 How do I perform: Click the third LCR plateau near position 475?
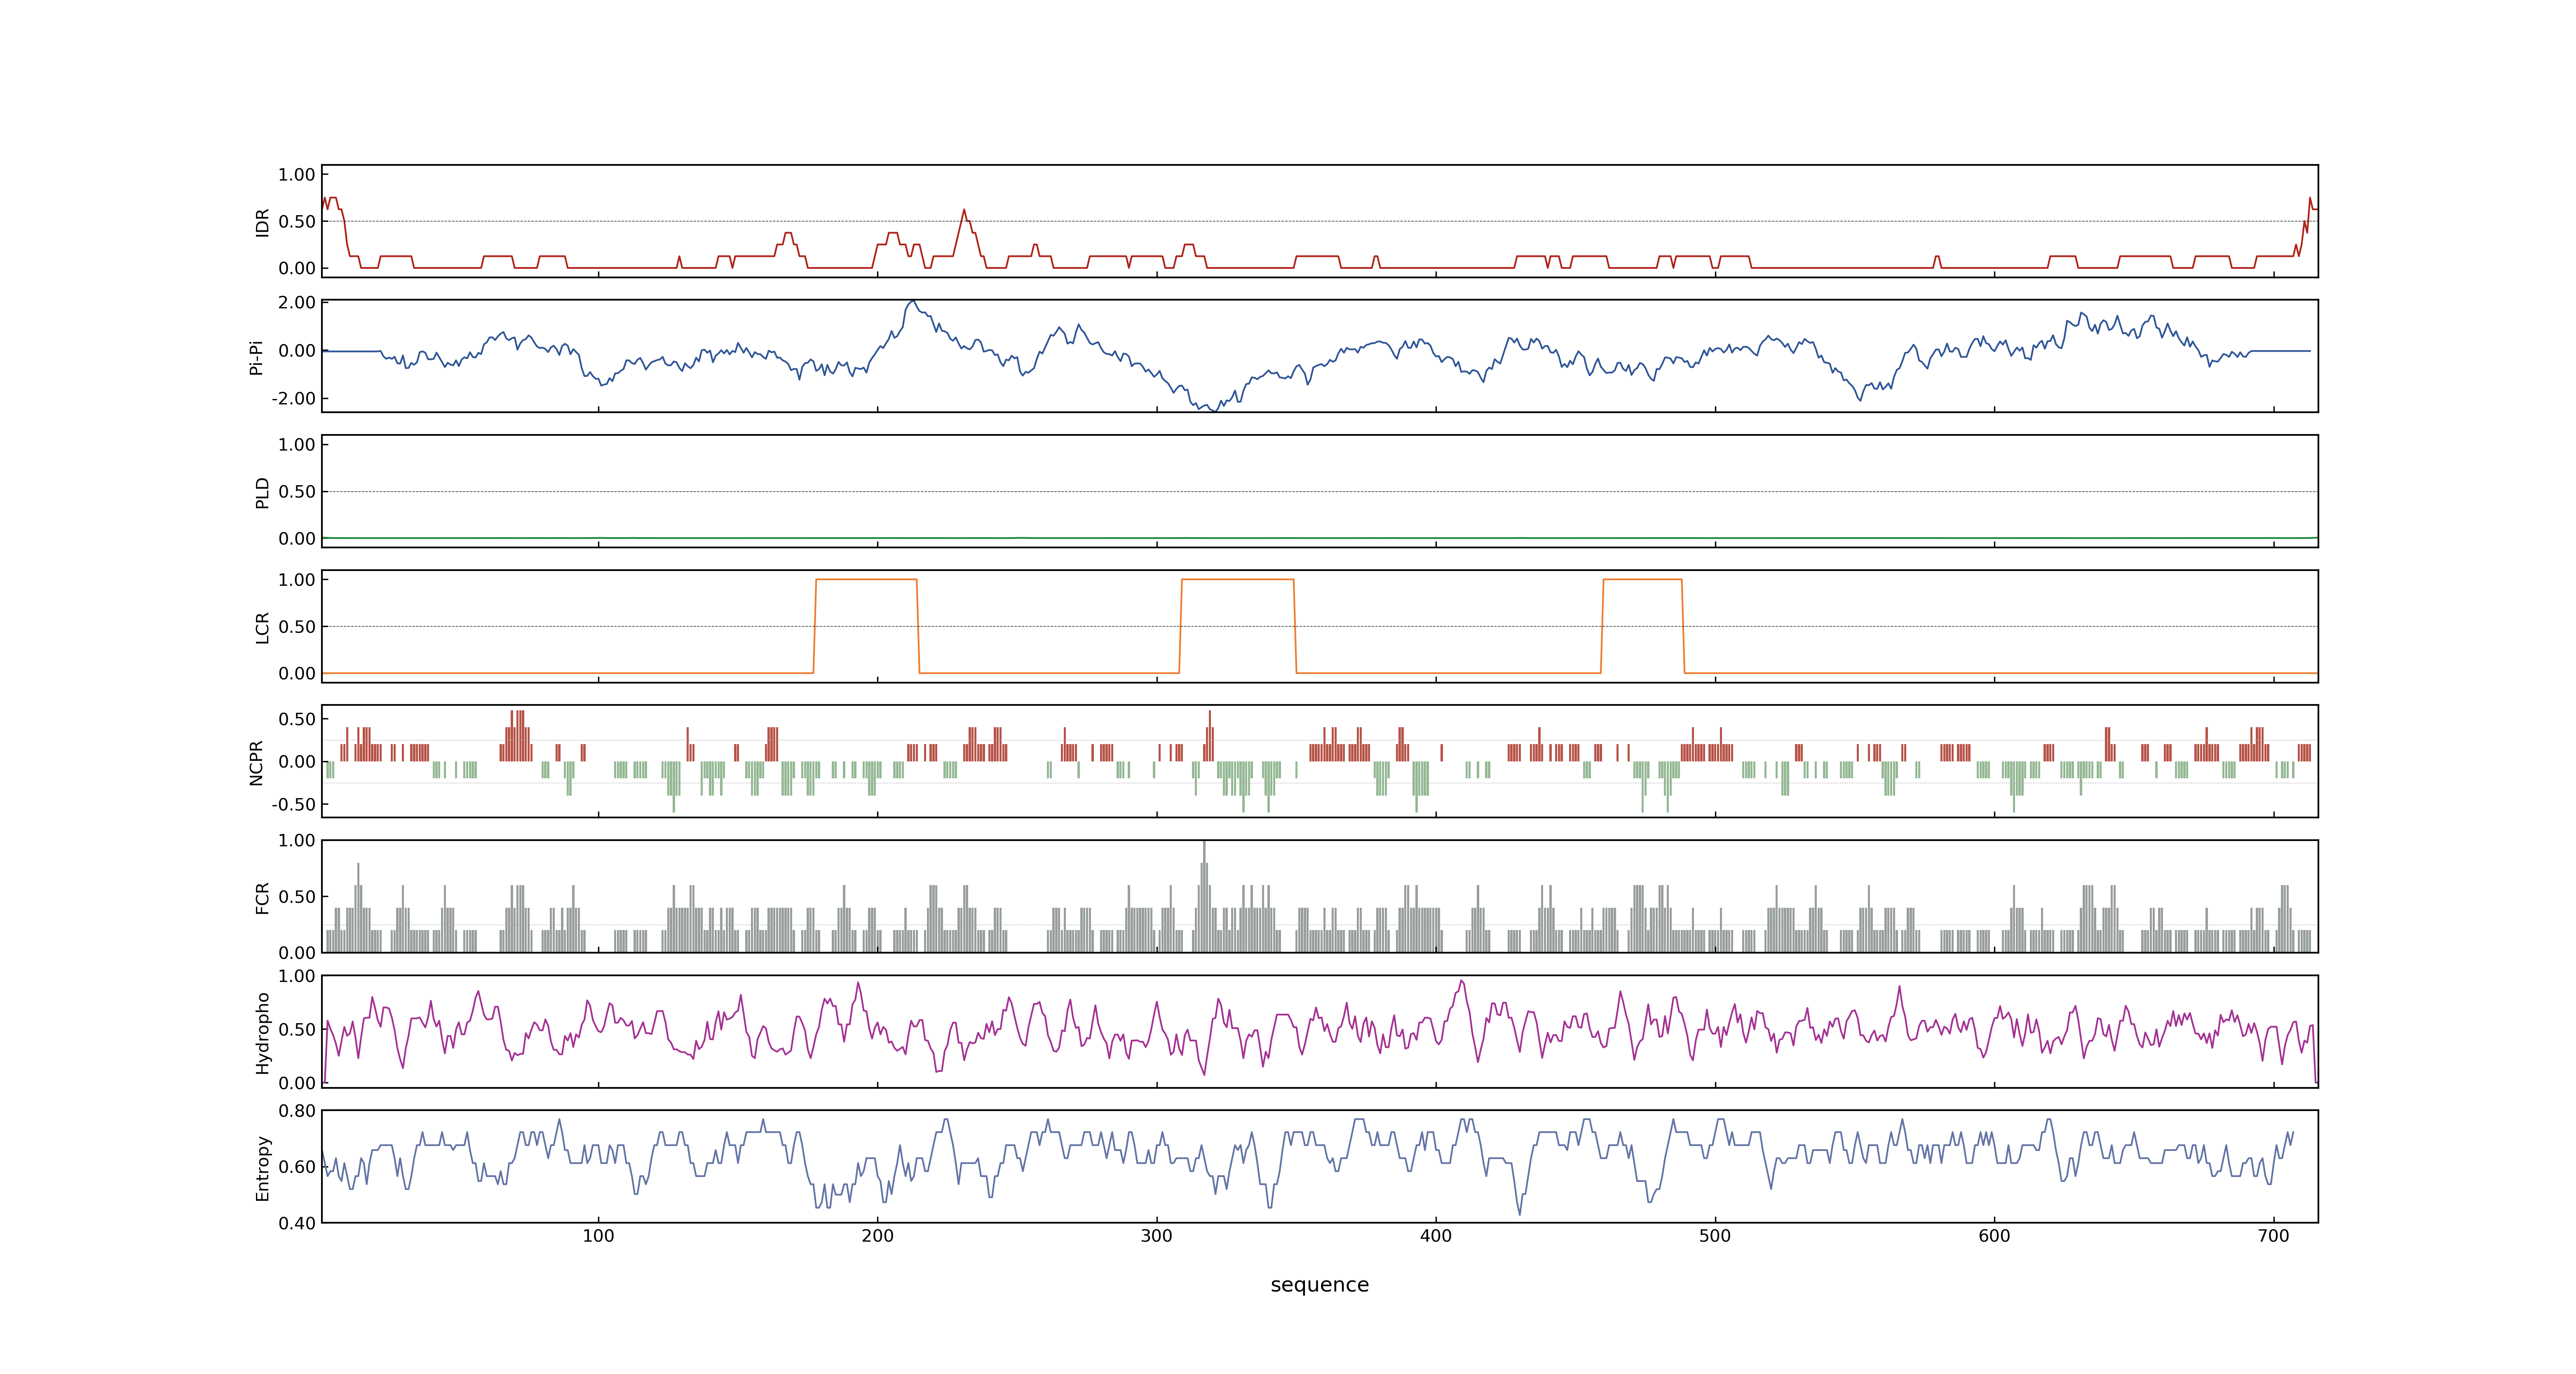pos(1642,580)
